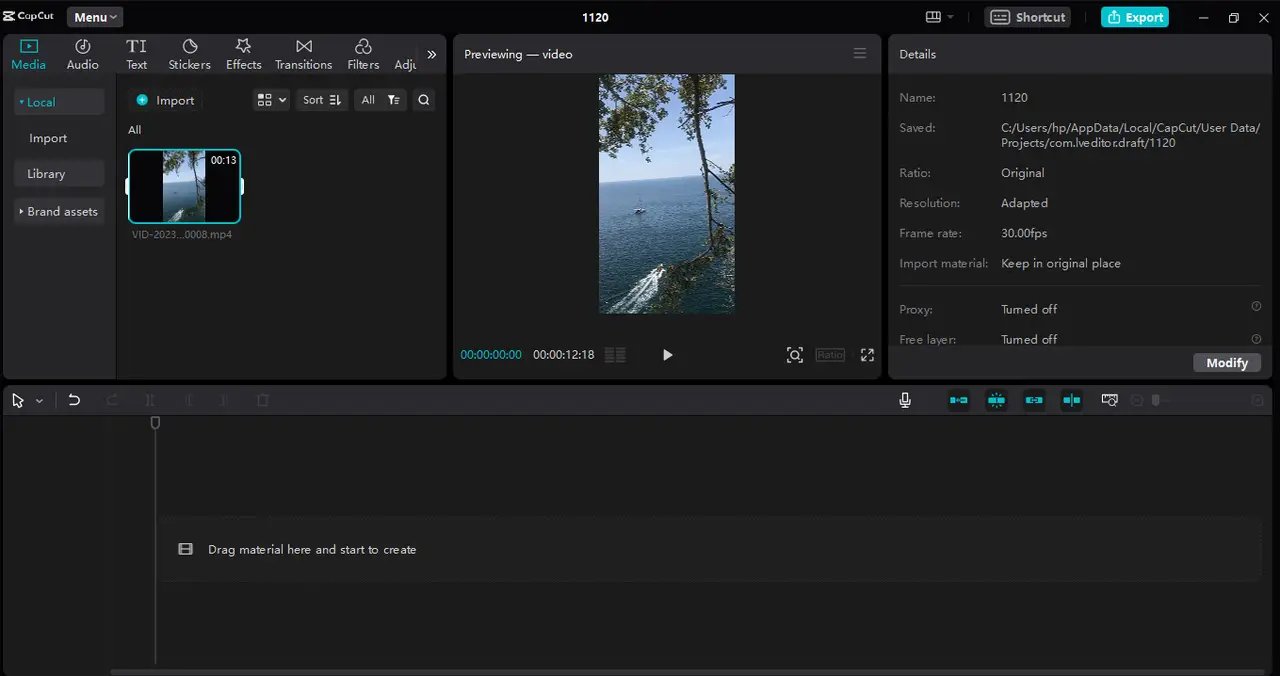Click the current timecode 00:00:00:00
The height and width of the screenshot is (676, 1280).
click(x=491, y=355)
